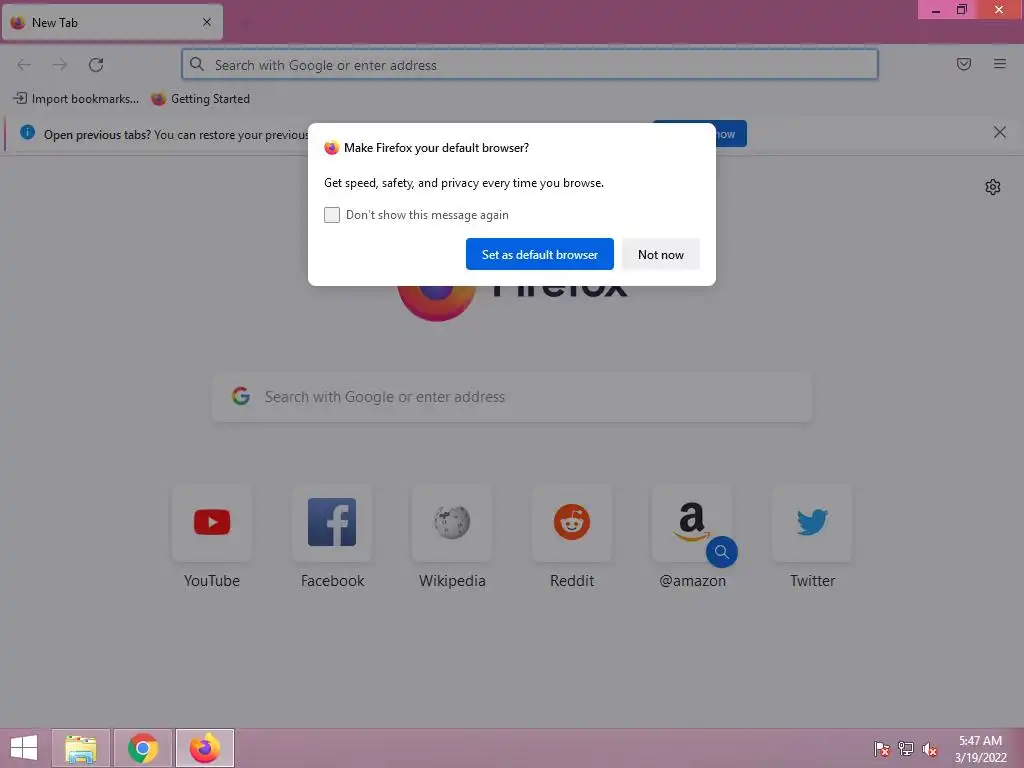Open the clock showing 5:47 AM
This screenshot has height=768, width=1024.
pos(980,749)
